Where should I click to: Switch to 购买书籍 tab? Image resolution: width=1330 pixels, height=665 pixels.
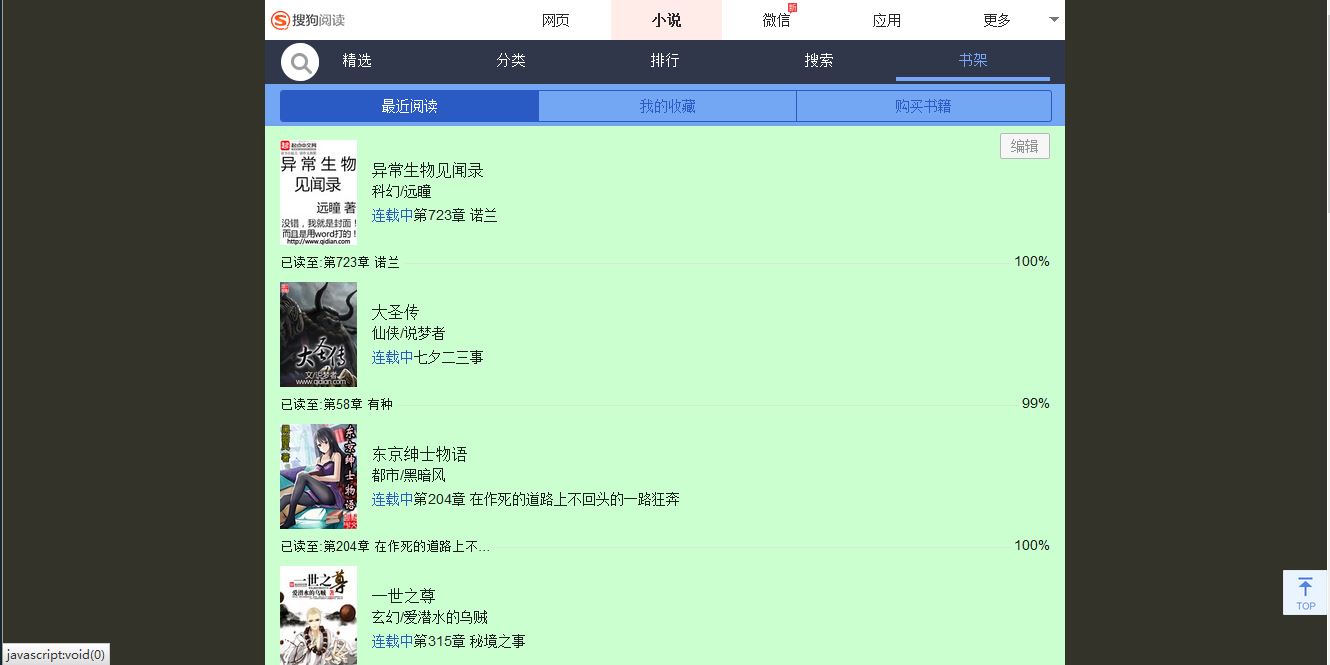coord(924,106)
